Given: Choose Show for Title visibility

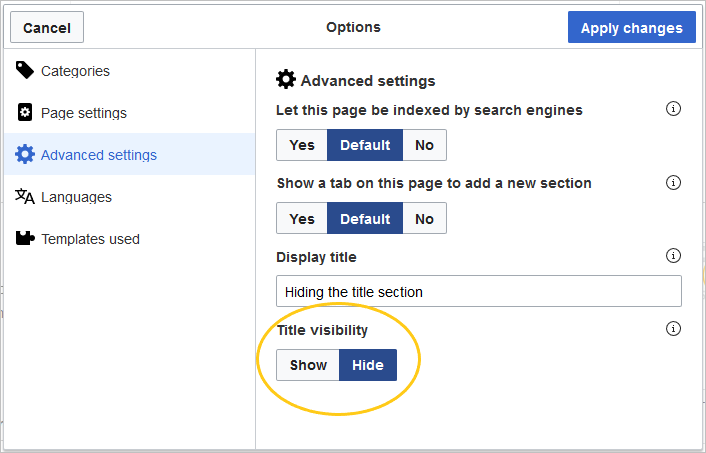Looking at the screenshot, I should tap(308, 365).
